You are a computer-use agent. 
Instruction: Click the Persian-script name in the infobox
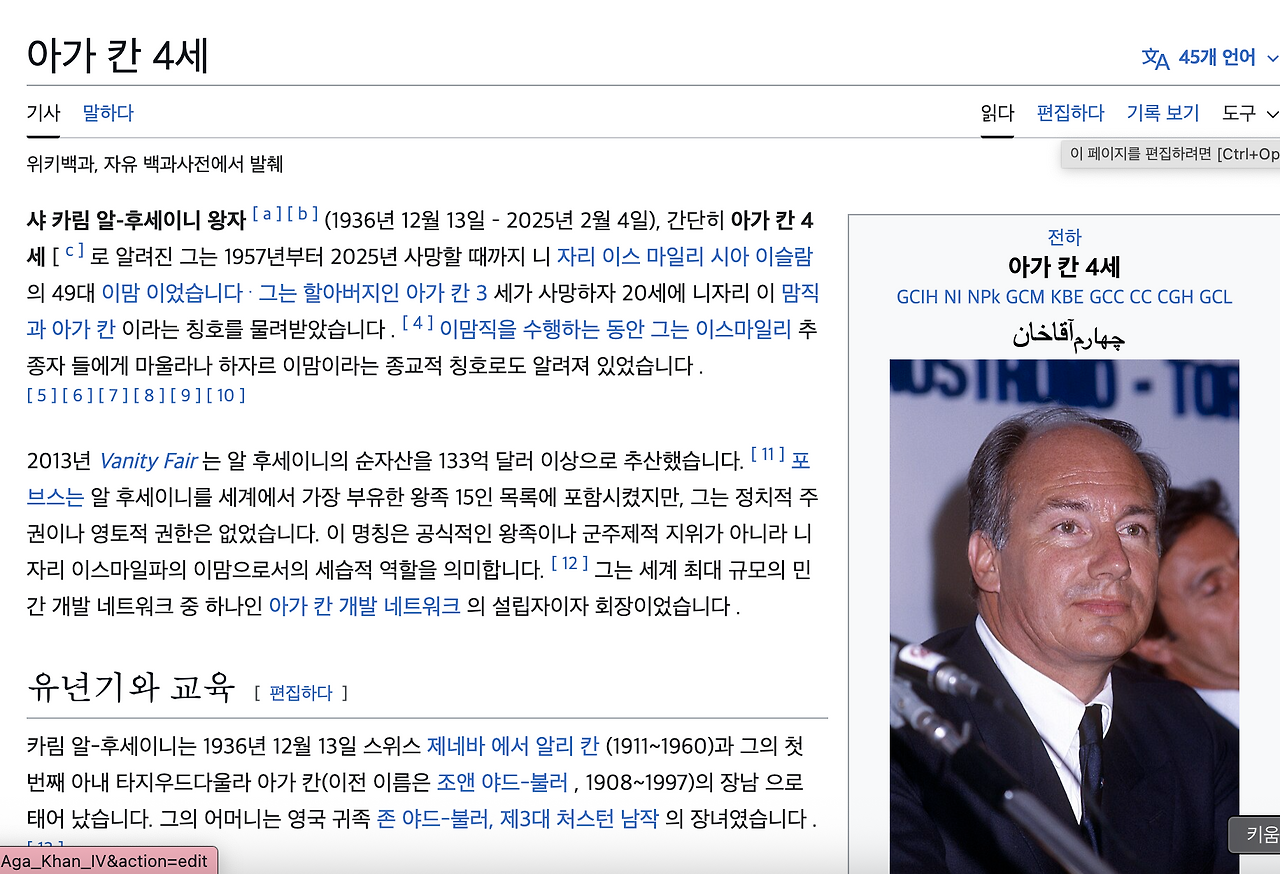(x=1068, y=334)
